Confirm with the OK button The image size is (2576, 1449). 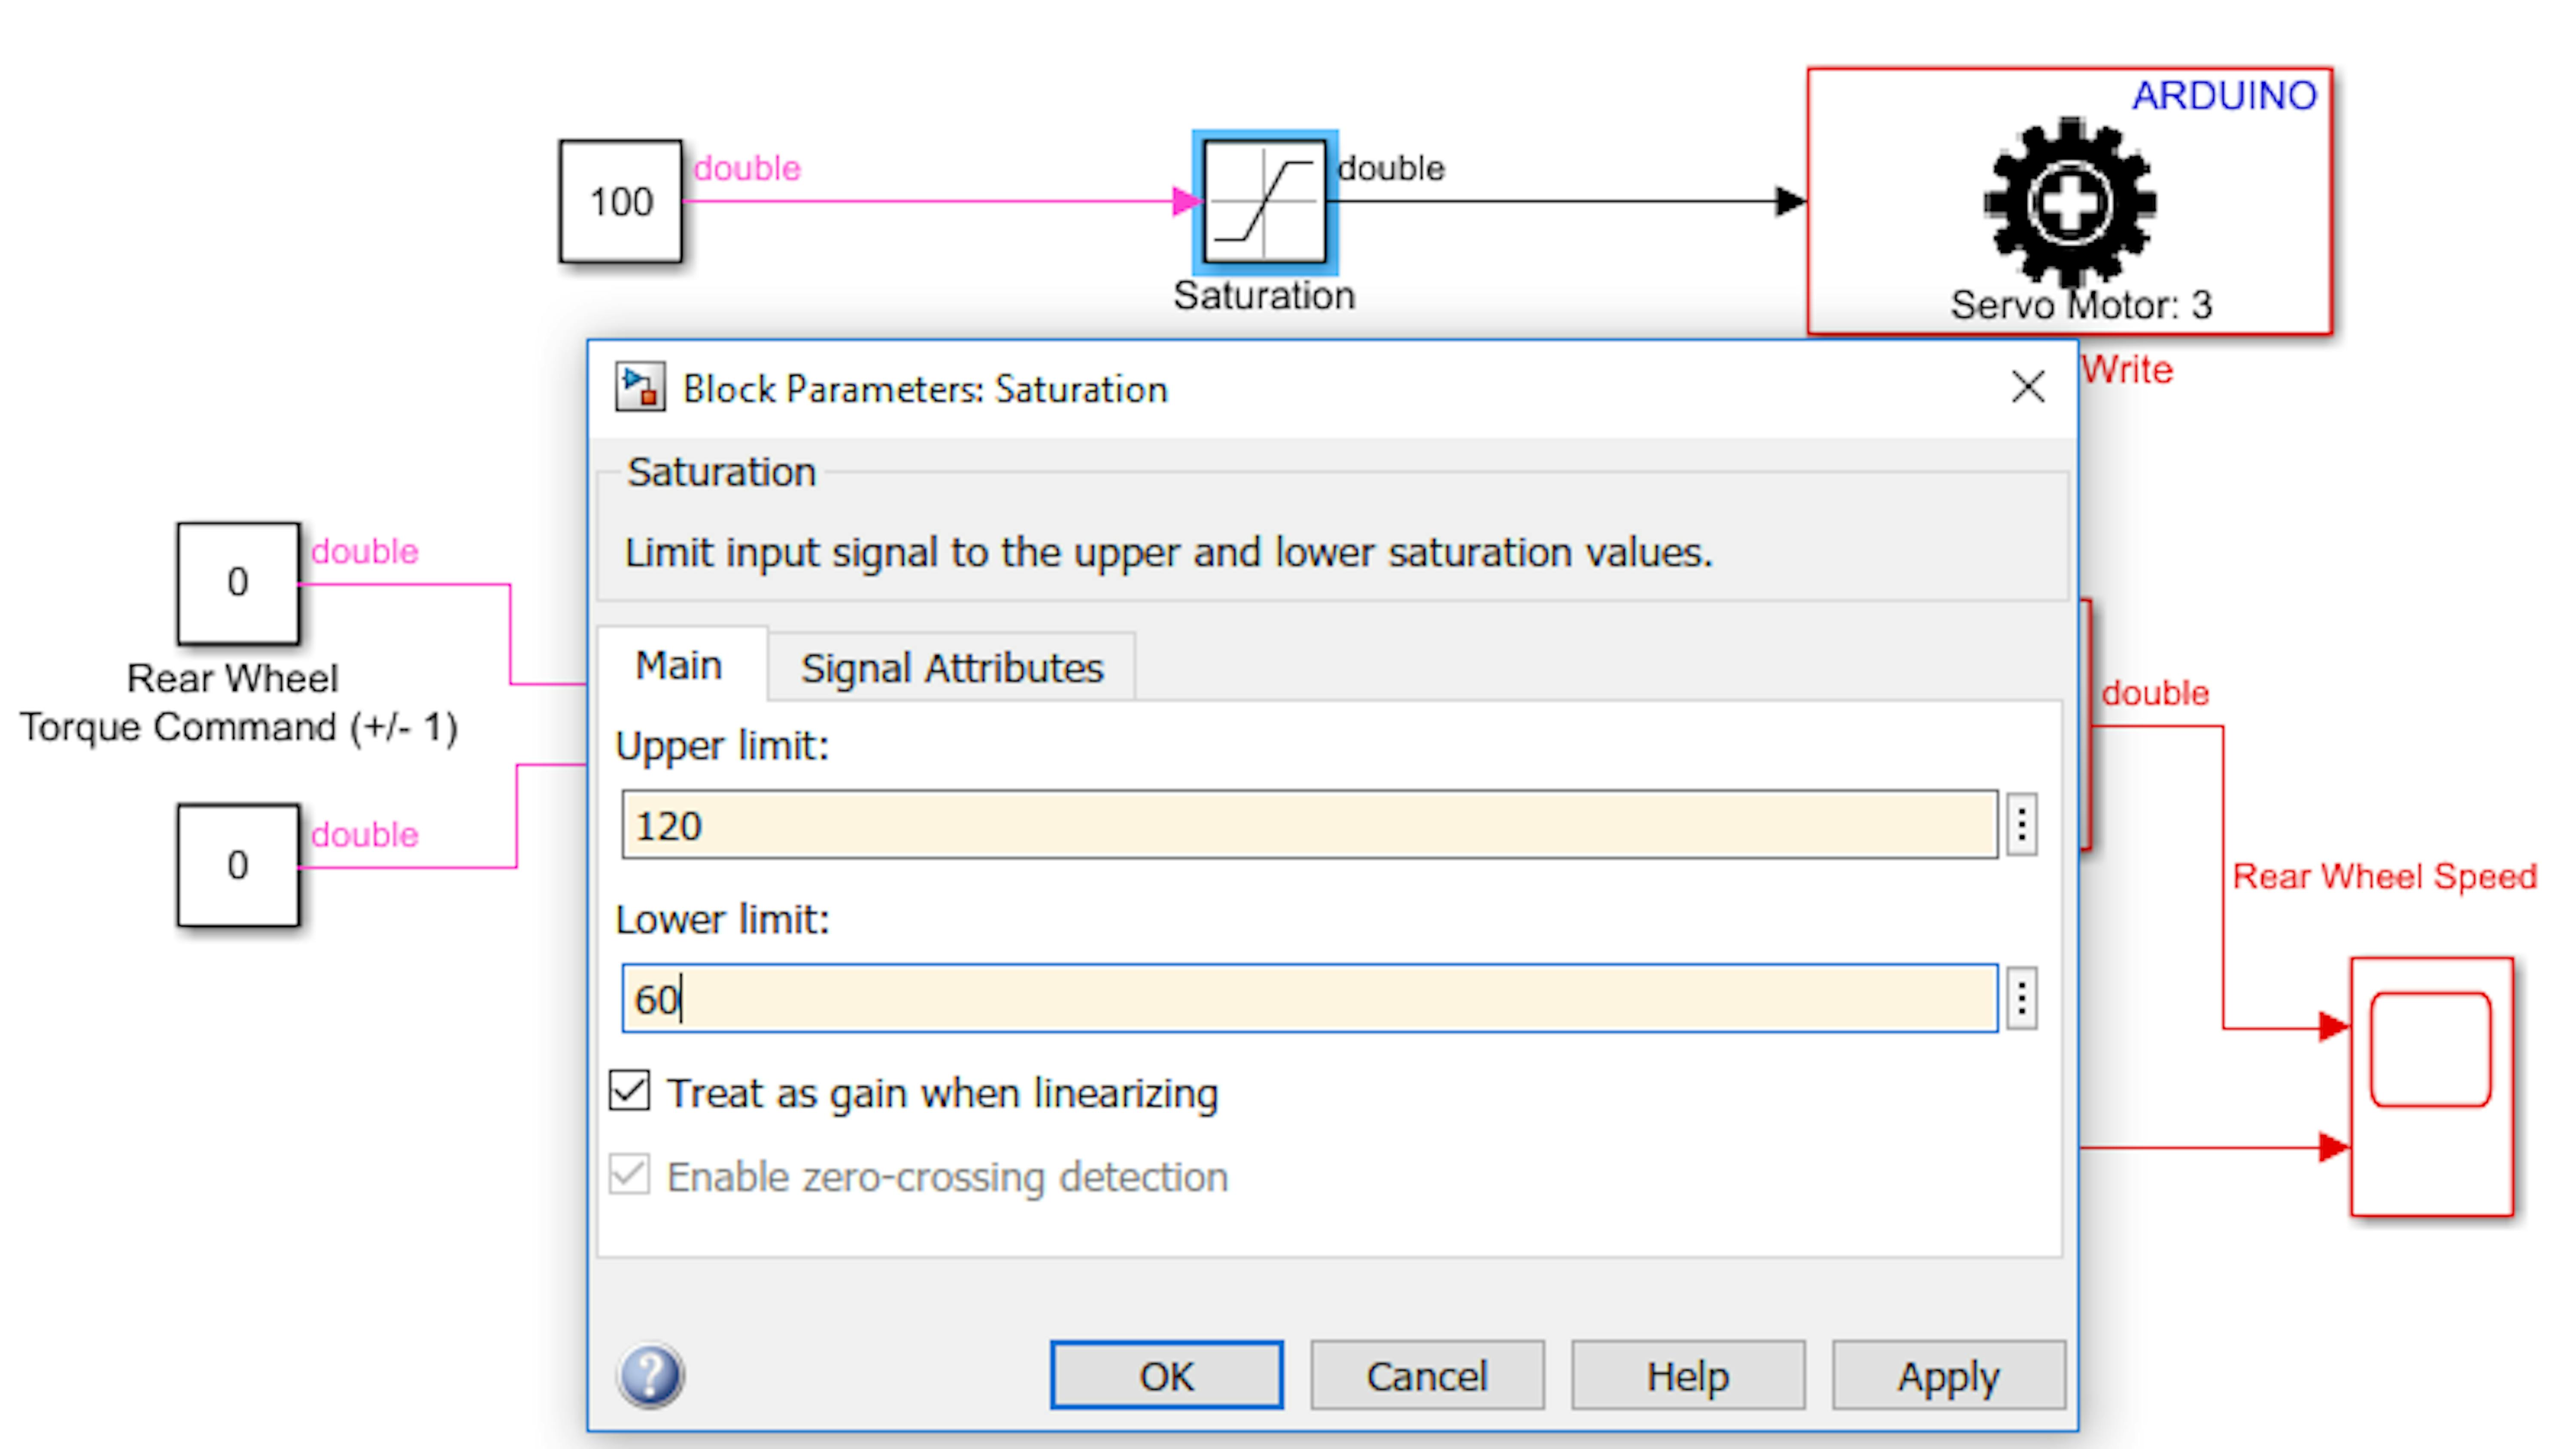tap(1167, 1376)
